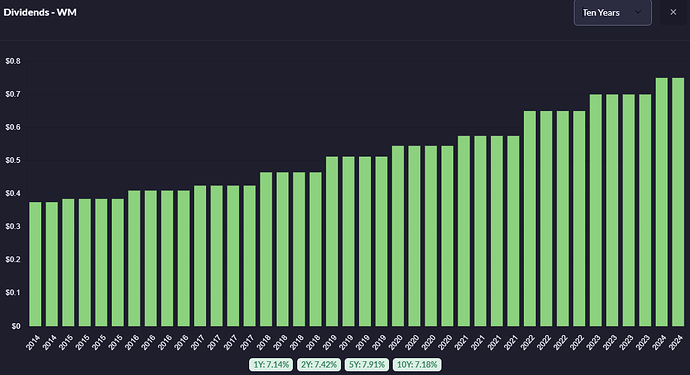
Task: Click the 1Y: 7.14% growth badge
Action: (271, 364)
